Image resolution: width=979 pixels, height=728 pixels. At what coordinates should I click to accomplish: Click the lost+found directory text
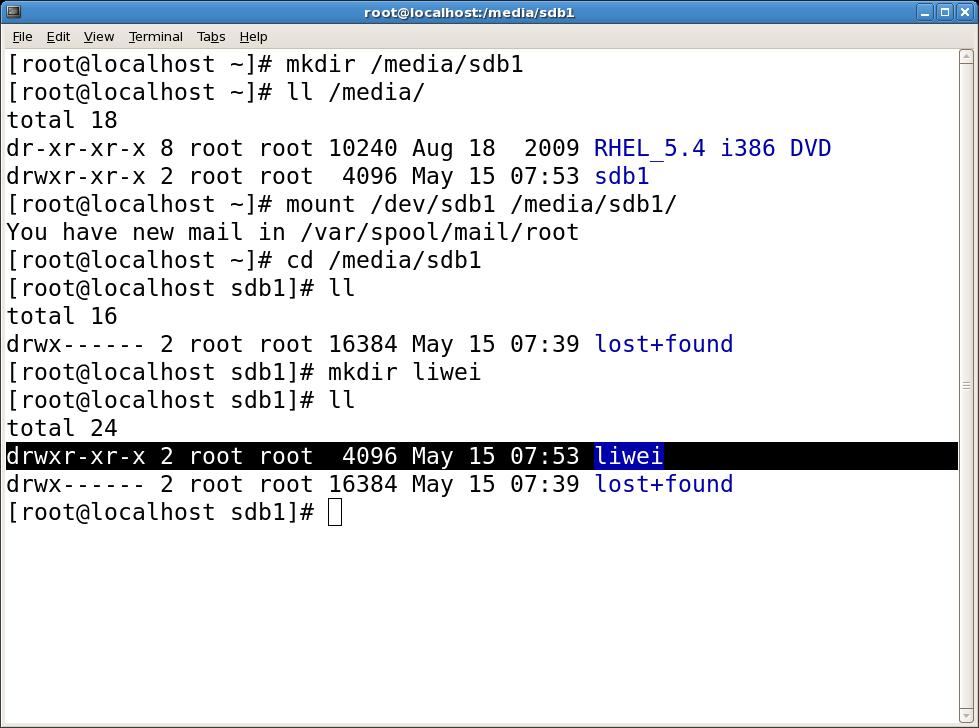pos(663,484)
